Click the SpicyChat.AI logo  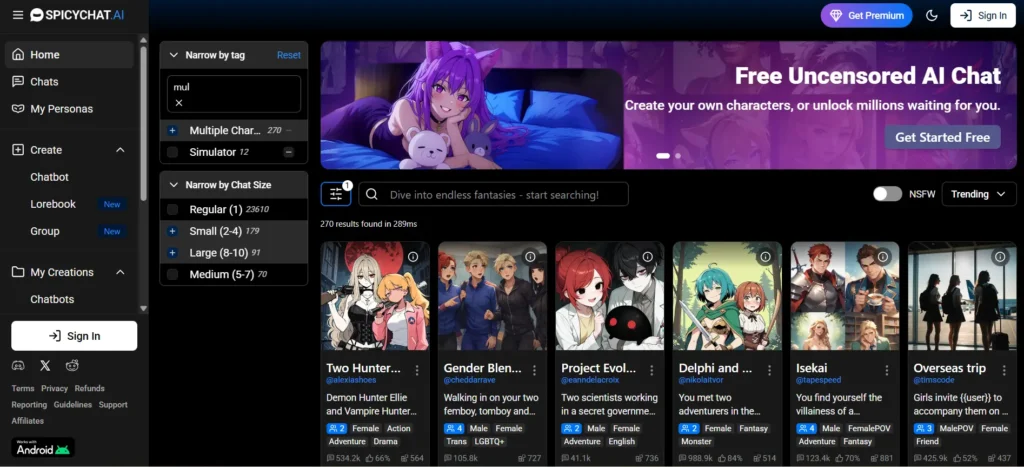tap(77, 15)
